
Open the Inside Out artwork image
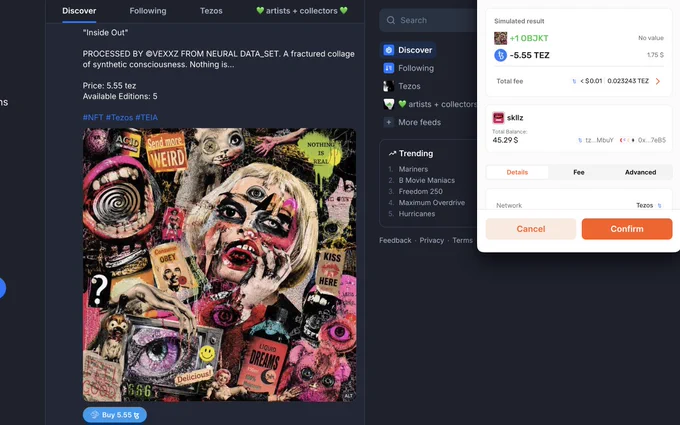click(x=219, y=265)
